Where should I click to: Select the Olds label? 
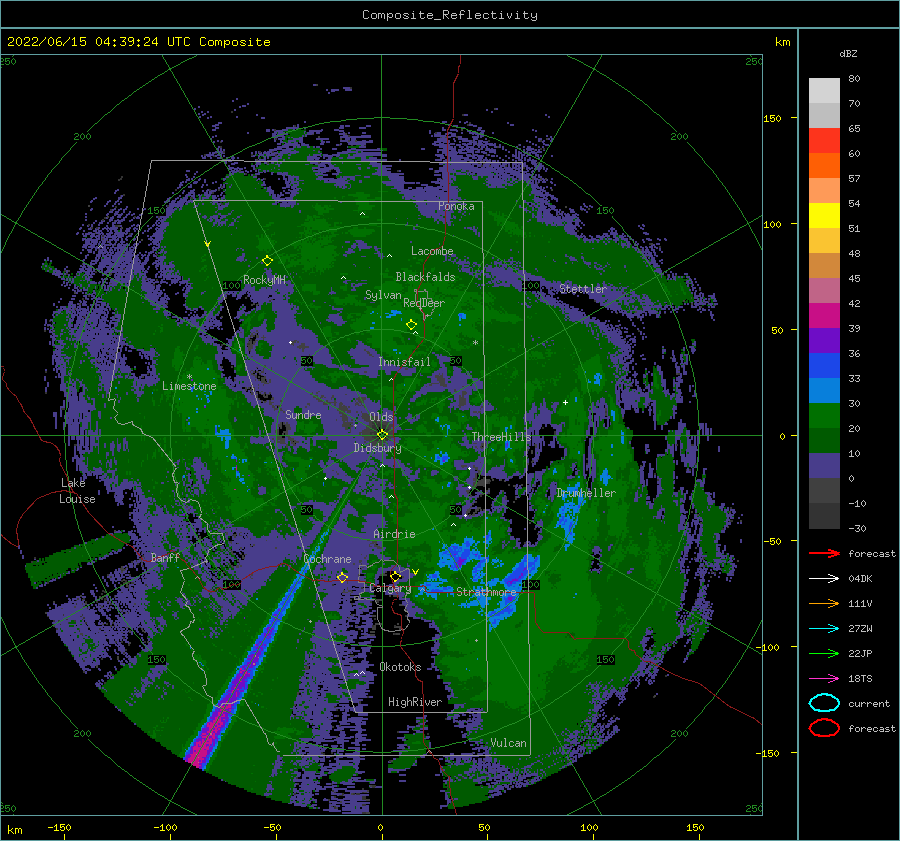pos(381,417)
